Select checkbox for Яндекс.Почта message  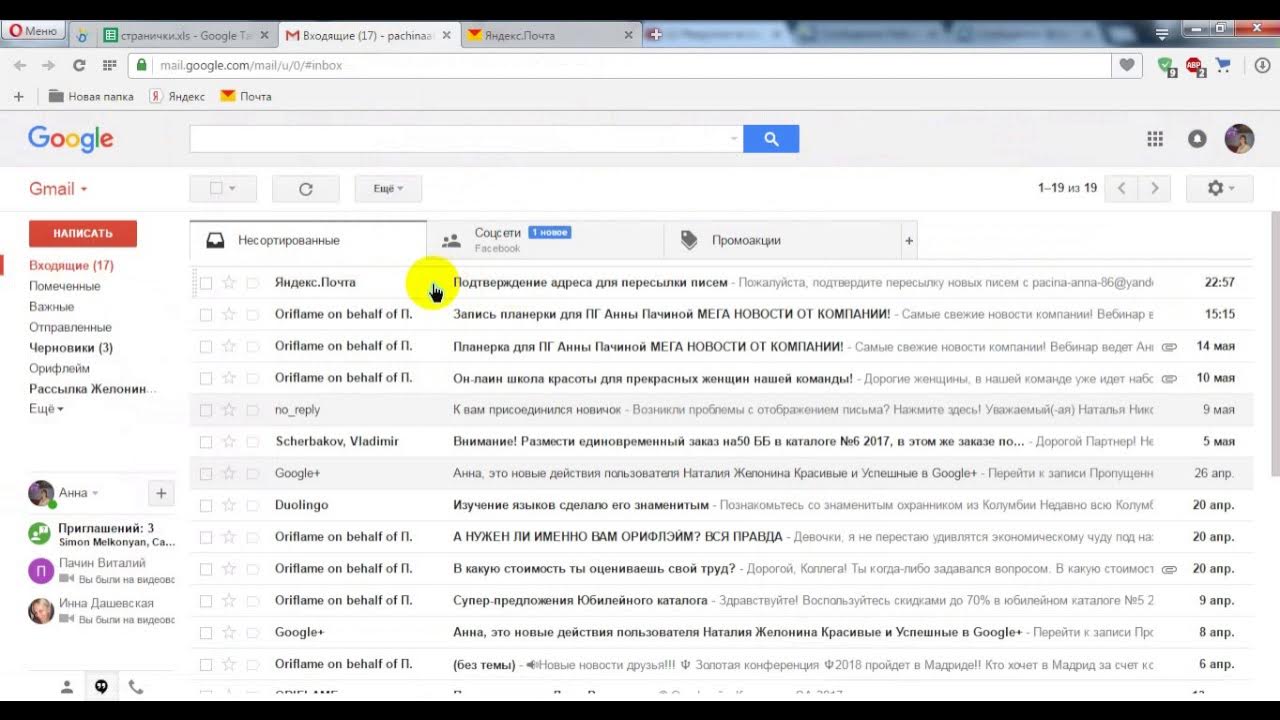pos(205,283)
